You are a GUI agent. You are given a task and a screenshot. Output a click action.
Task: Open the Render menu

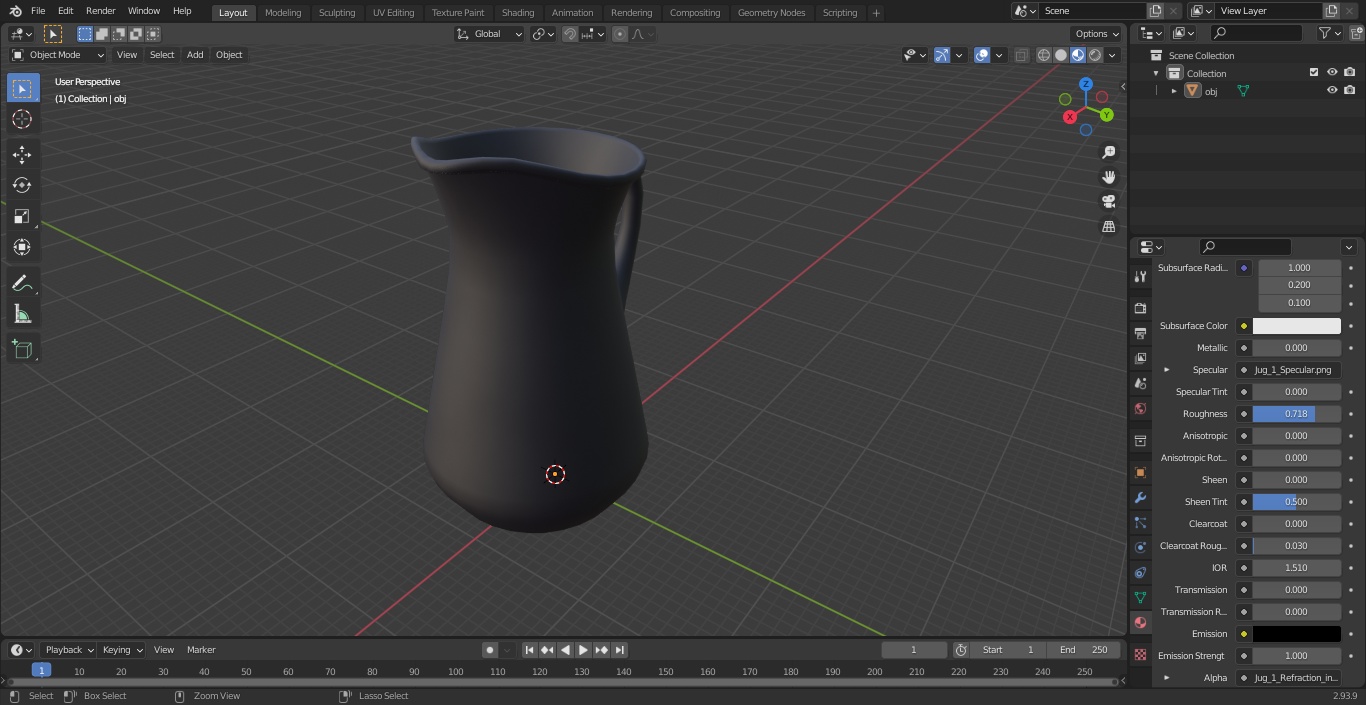pos(100,11)
